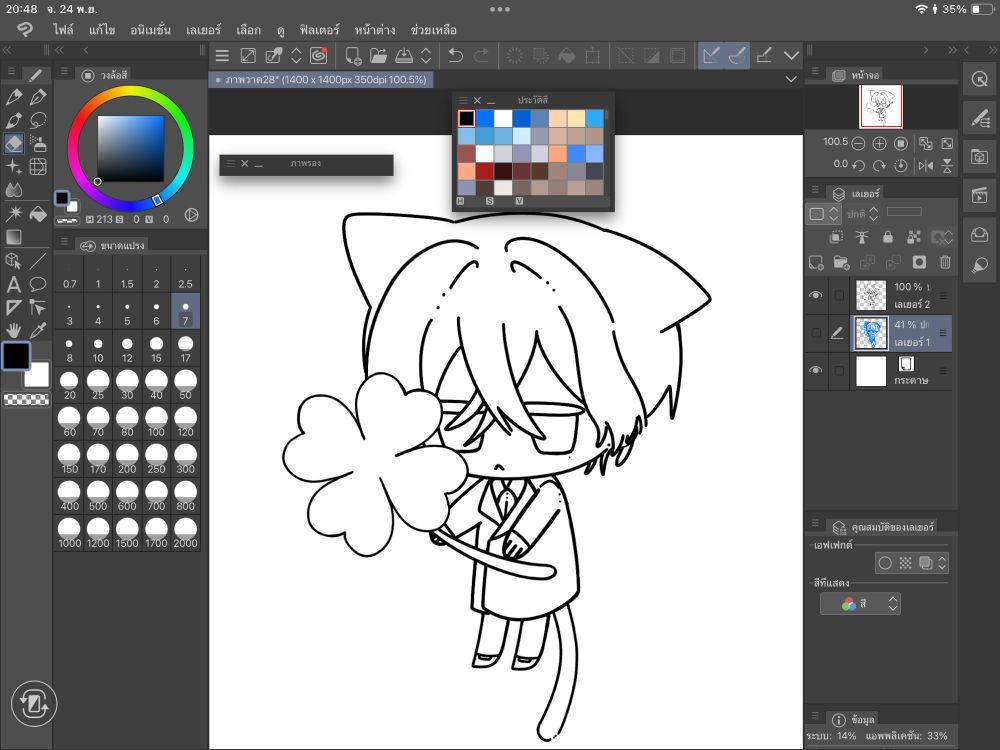Screen dimensions: 1000x750
Task: Open ไฟล์ menu
Action: 63,30
